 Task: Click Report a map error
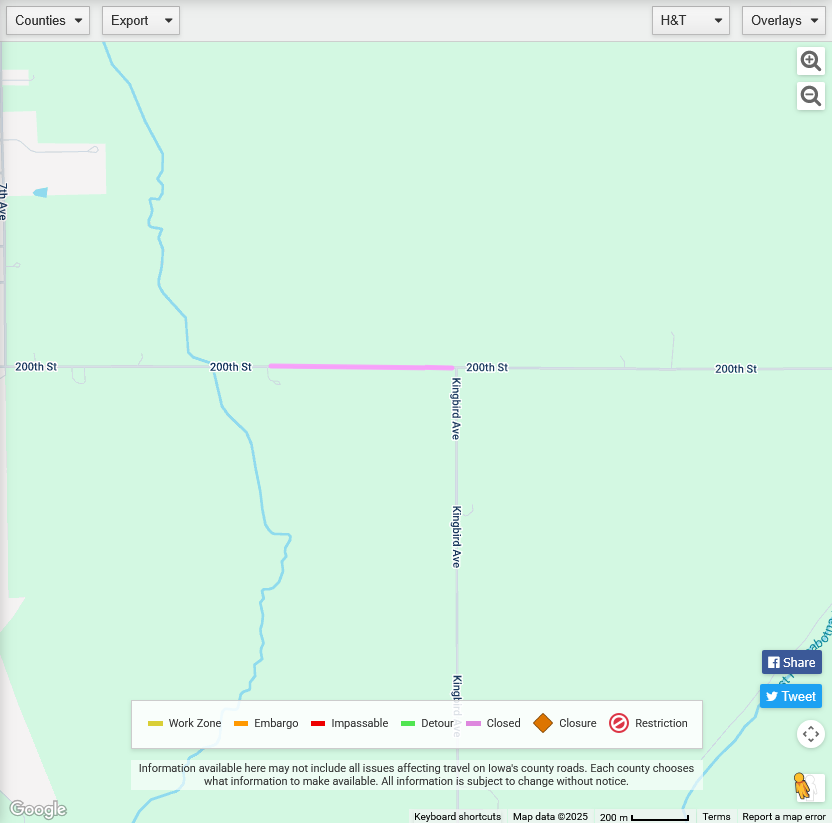(783, 817)
